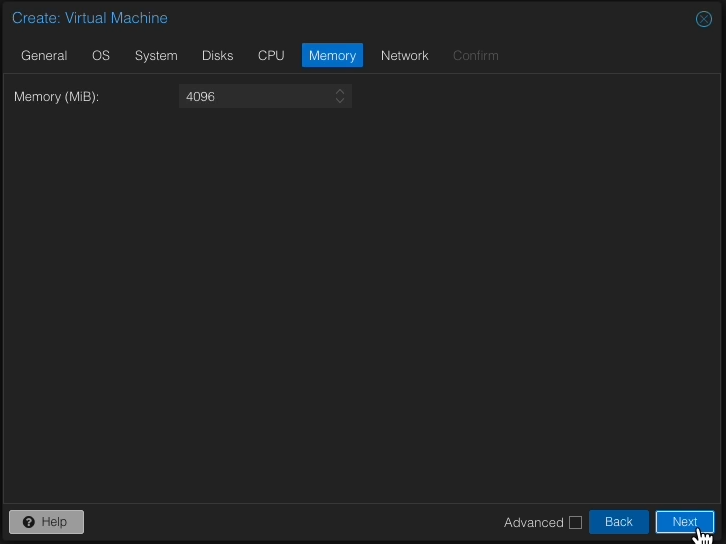Click the Advanced label text
This screenshot has width=726, height=544.
pos(533,522)
